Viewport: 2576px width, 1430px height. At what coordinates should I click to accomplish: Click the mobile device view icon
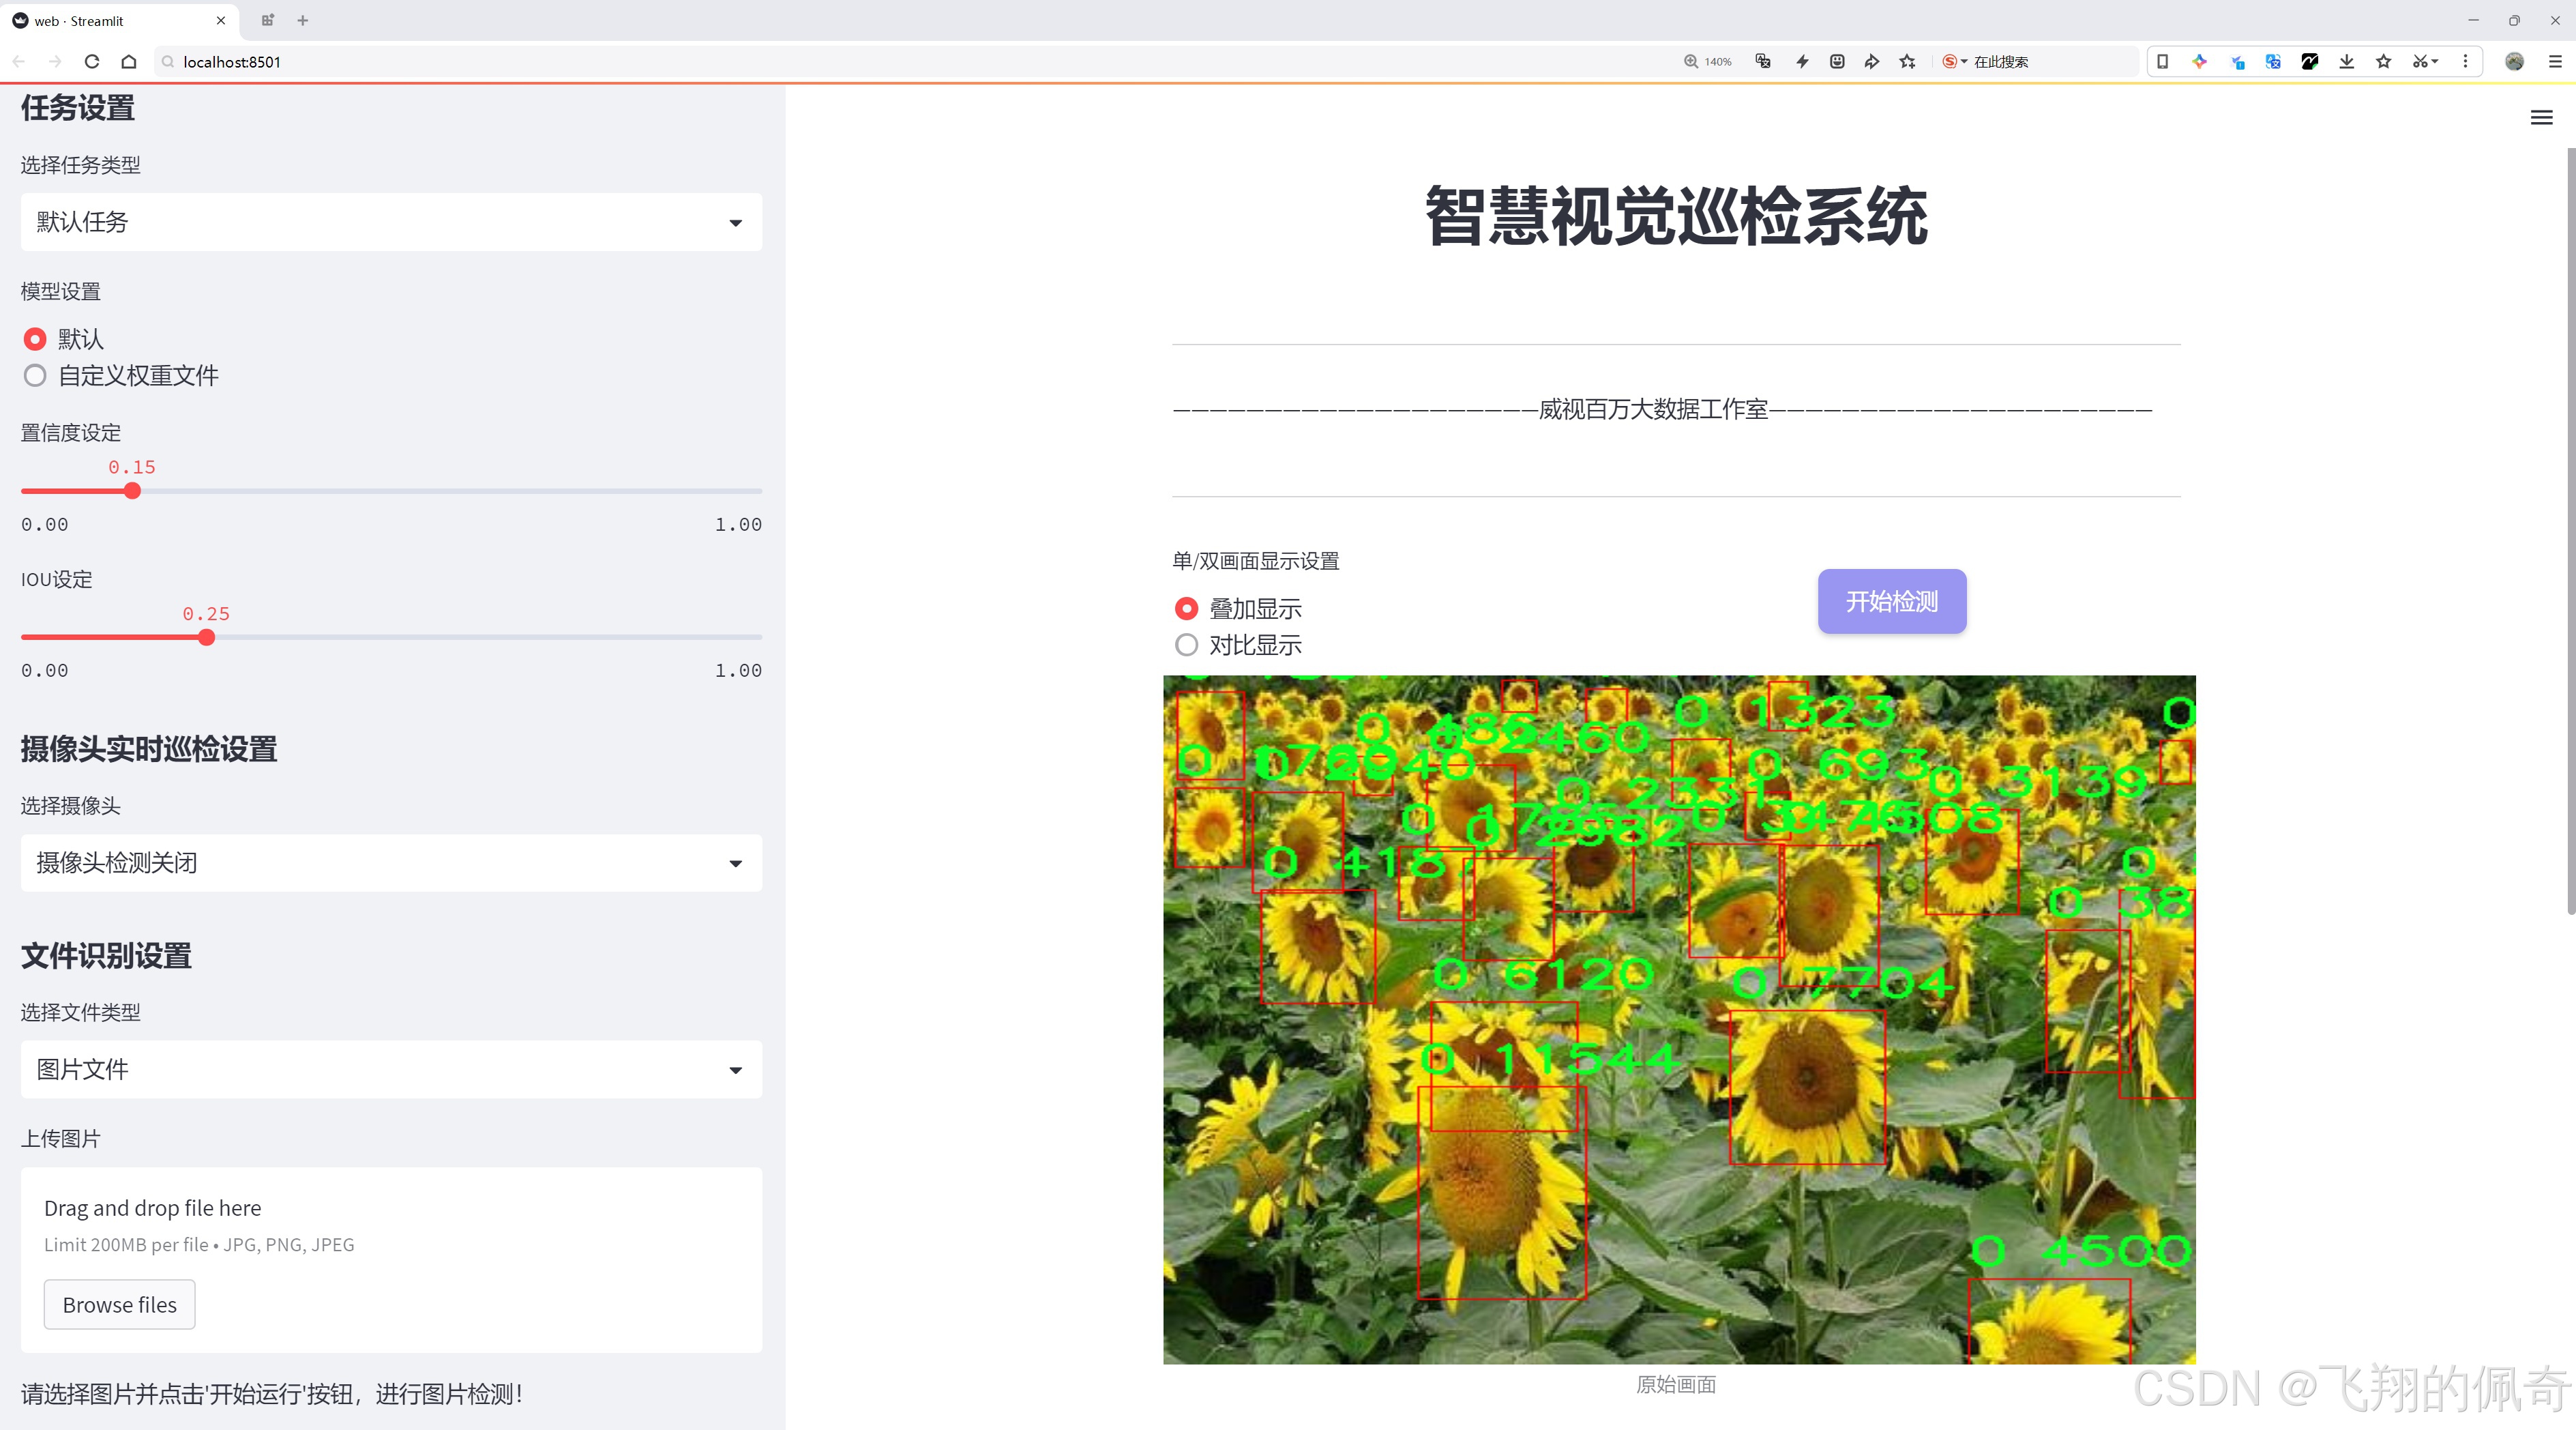[2163, 62]
